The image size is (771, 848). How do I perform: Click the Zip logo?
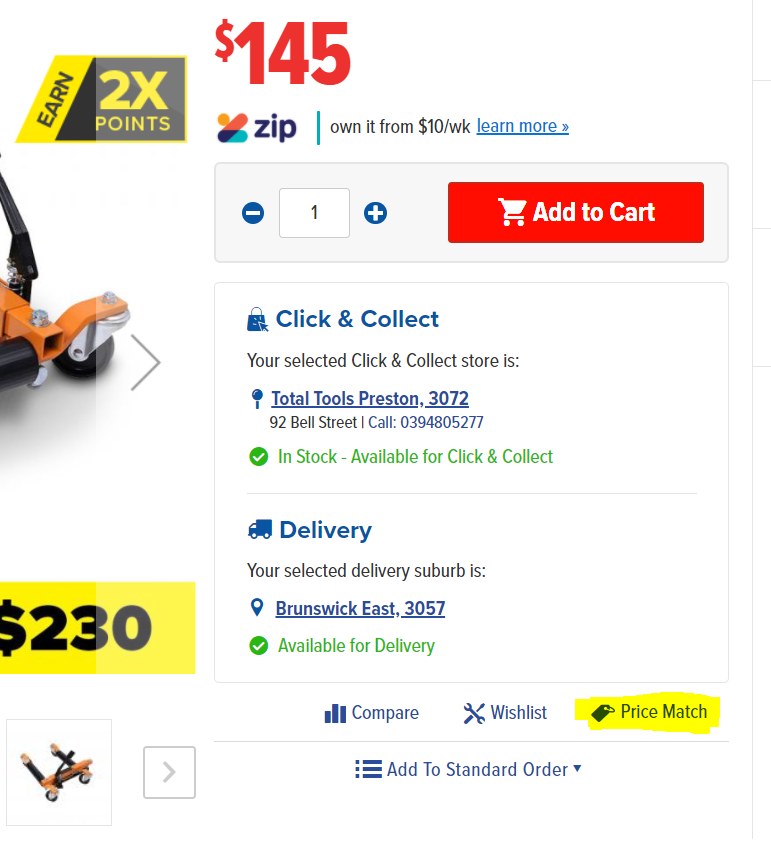coord(257,128)
